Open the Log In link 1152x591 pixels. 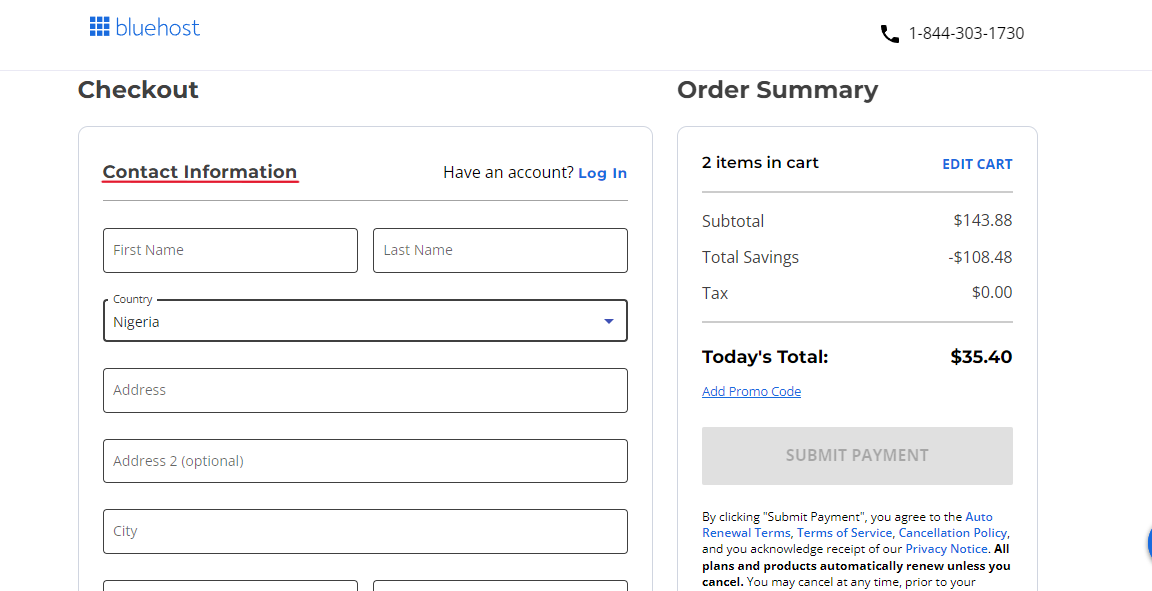click(602, 173)
